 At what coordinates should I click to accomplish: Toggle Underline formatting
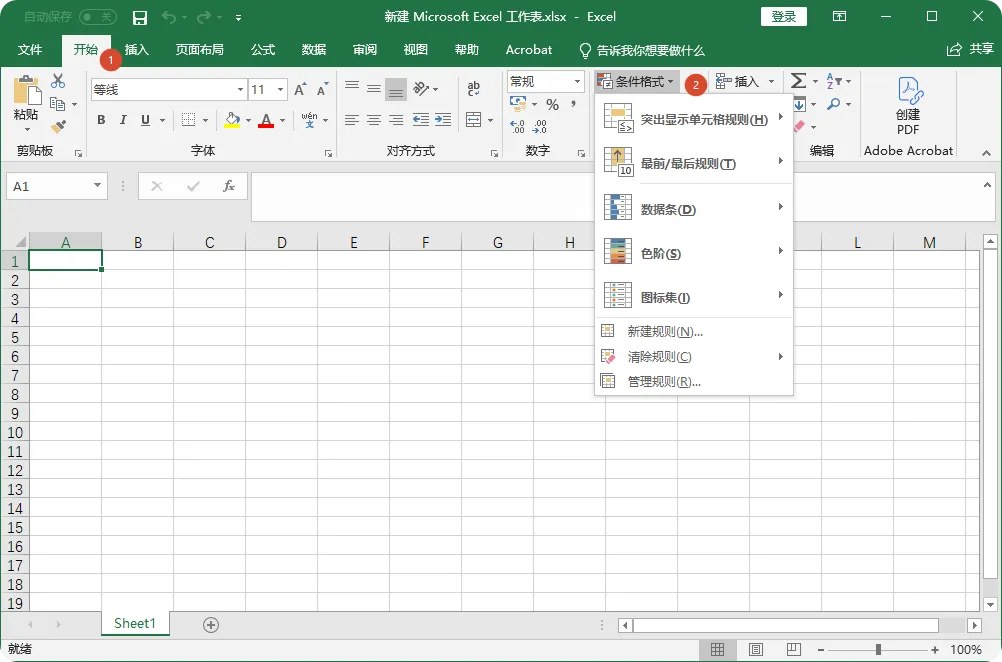coord(146,119)
